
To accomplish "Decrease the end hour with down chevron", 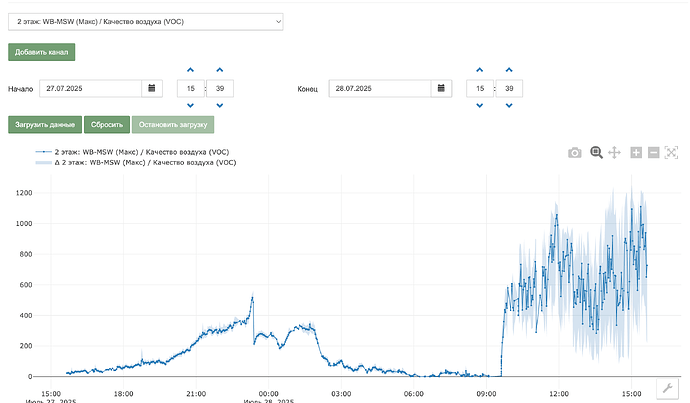I will click(480, 106).
